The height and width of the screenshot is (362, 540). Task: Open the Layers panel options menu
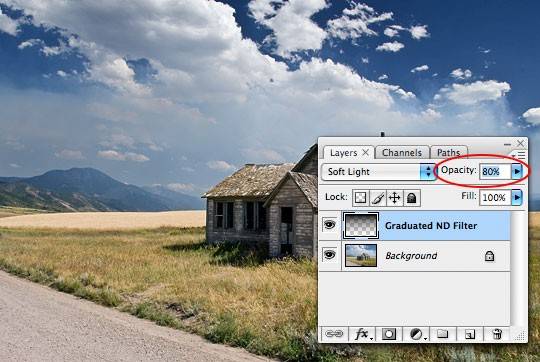coord(519,155)
